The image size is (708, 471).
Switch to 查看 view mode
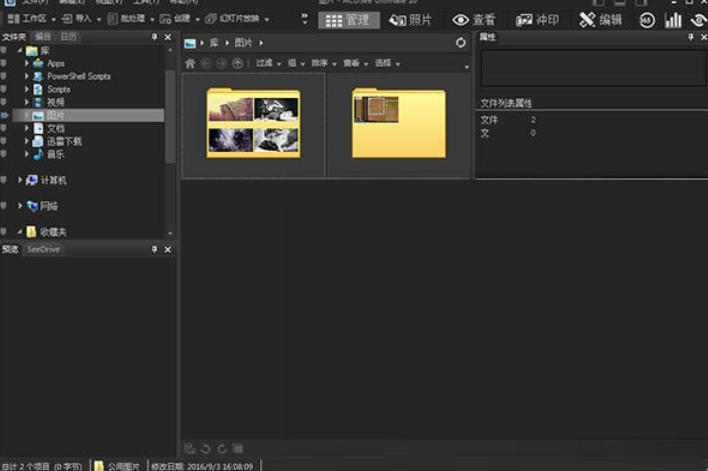[474, 20]
